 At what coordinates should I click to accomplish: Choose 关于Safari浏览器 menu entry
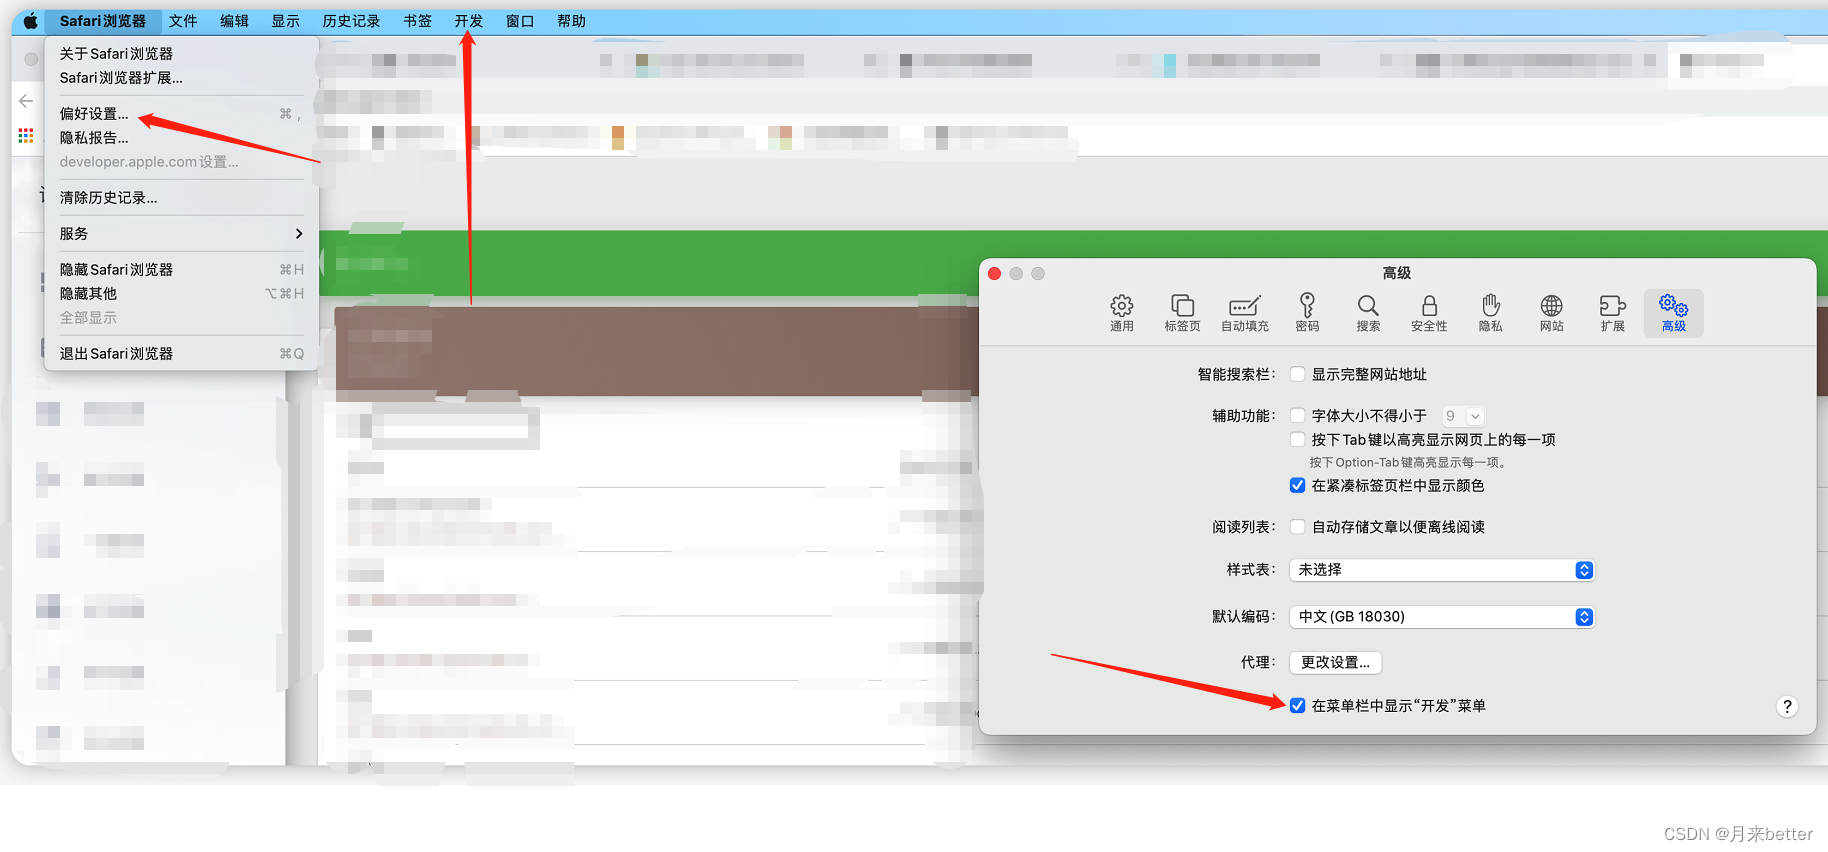181,54
